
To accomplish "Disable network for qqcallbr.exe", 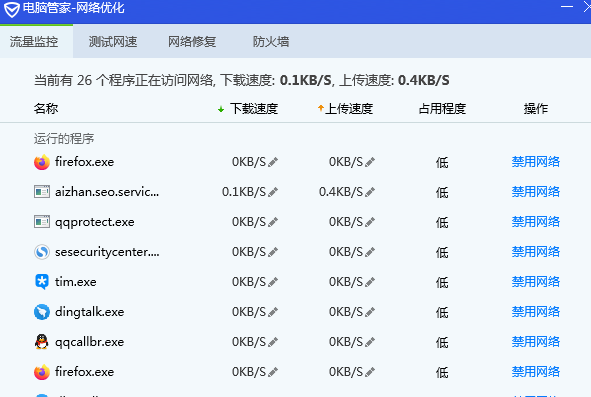I will click(x=536, y=342).
